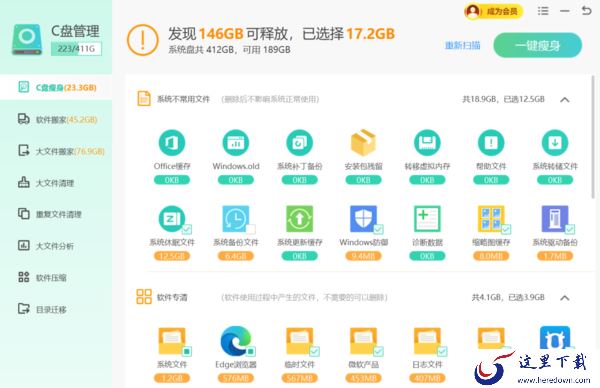Collapse the 系统不常用文件 section chevron
This screenshot has width=600, height=388.
[x=564, y=100]
